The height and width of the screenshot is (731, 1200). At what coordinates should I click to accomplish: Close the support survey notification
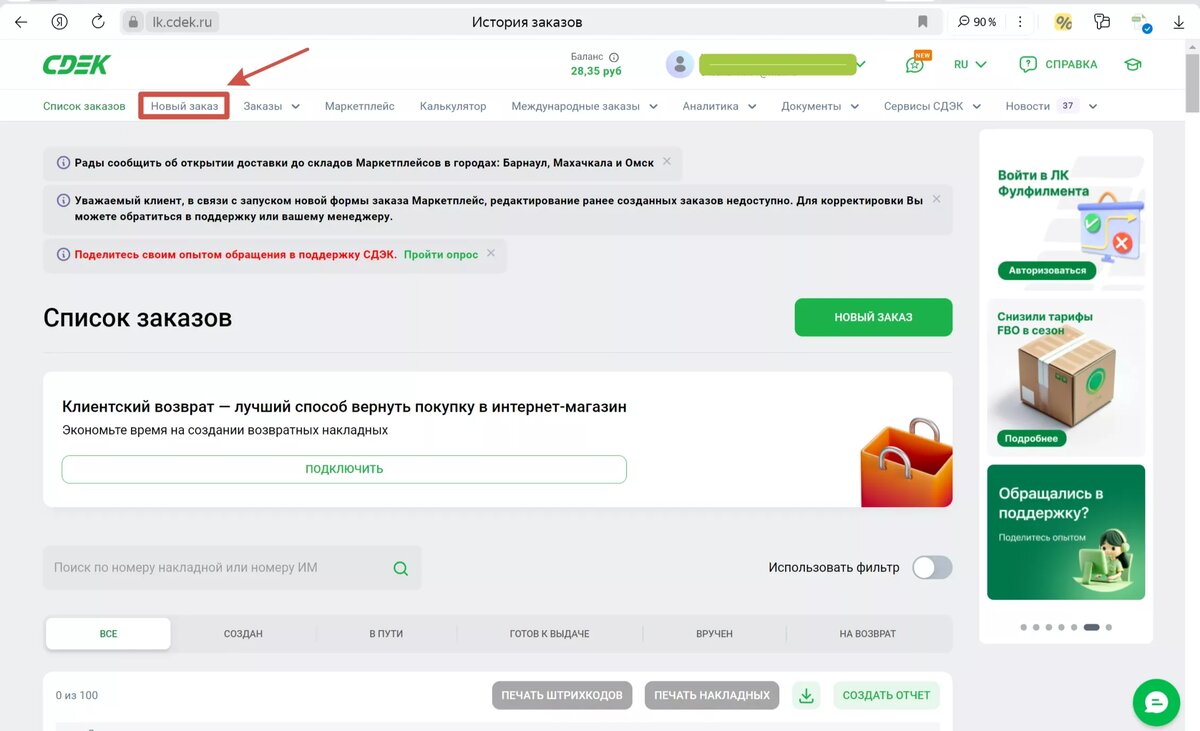pos(491,254)
